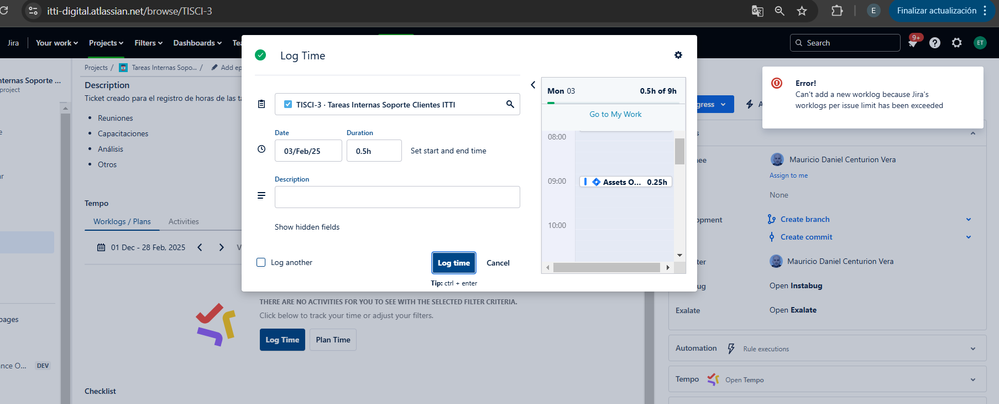View site information icon in address bar
Viewport: 999px width, 404px height.
[34, 11]
